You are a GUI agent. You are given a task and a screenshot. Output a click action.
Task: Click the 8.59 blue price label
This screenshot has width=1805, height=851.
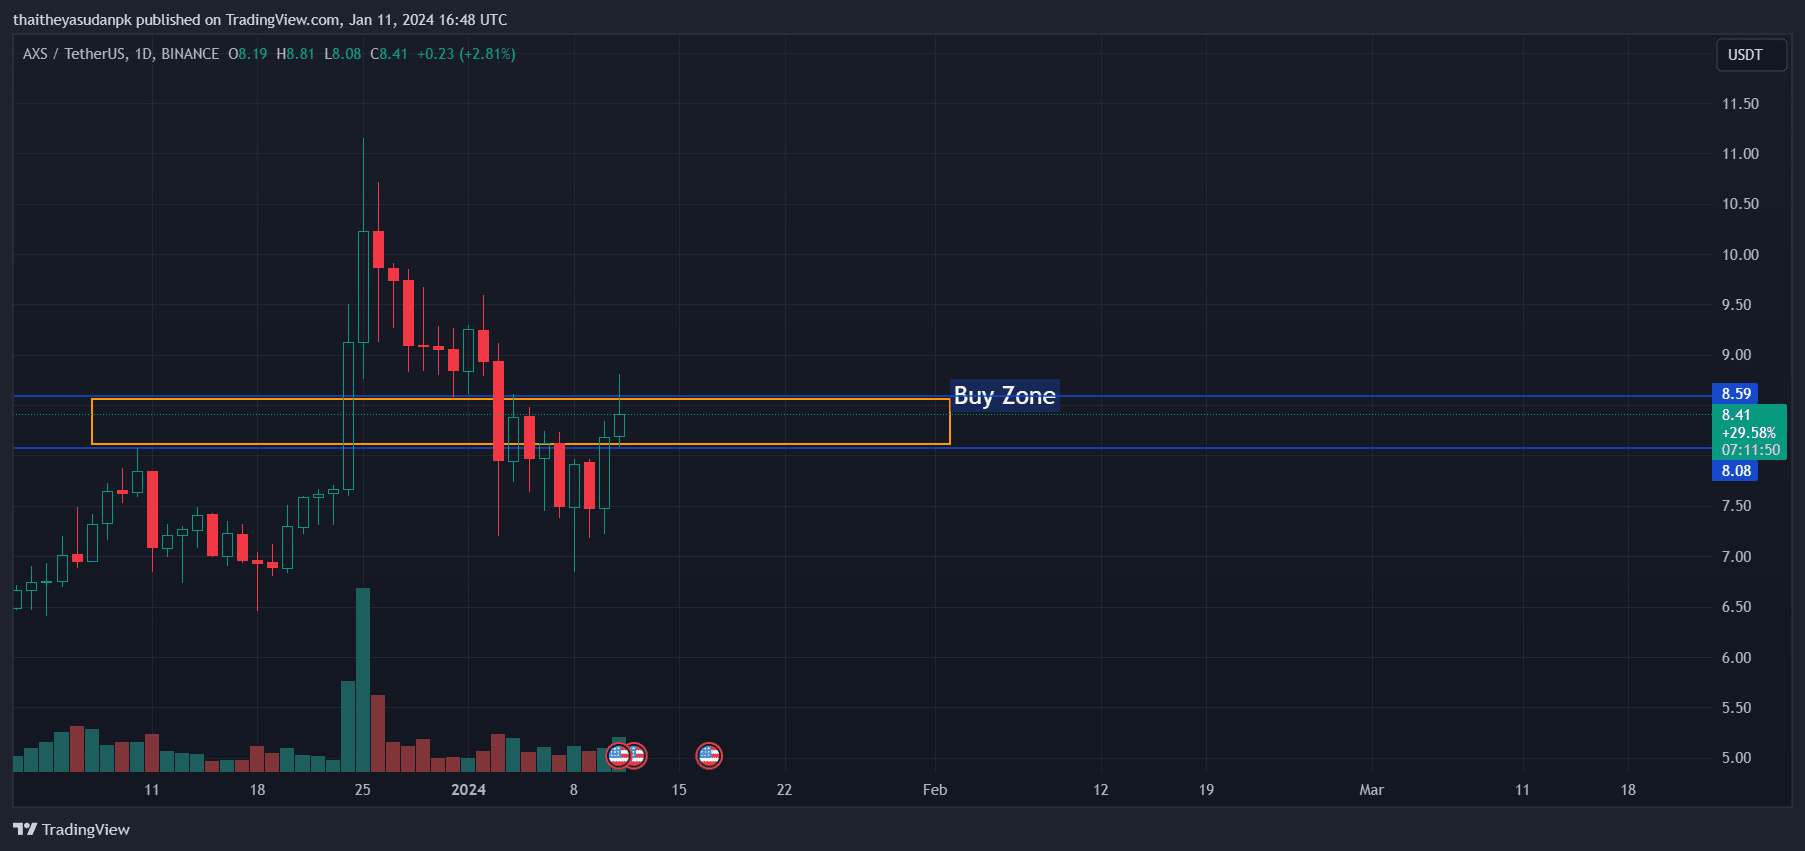tap(1735, 394)
